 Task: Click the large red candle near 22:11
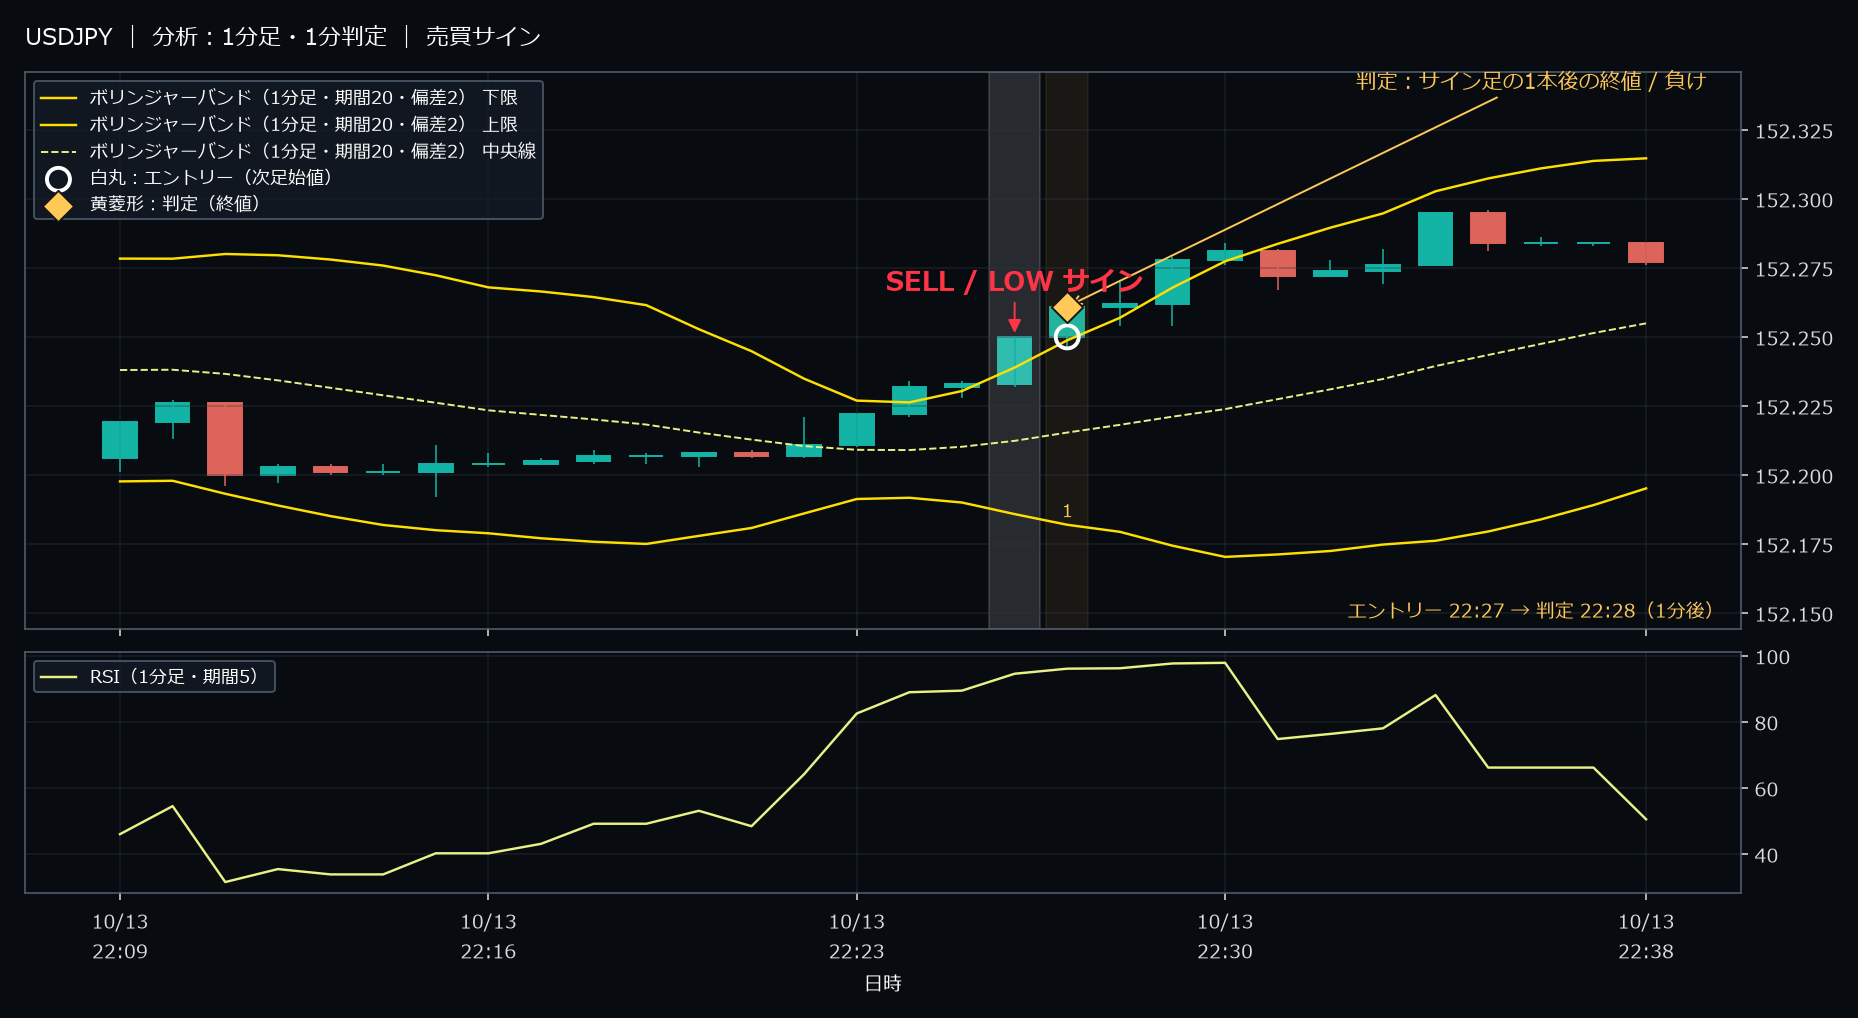[x=225, y=439]
